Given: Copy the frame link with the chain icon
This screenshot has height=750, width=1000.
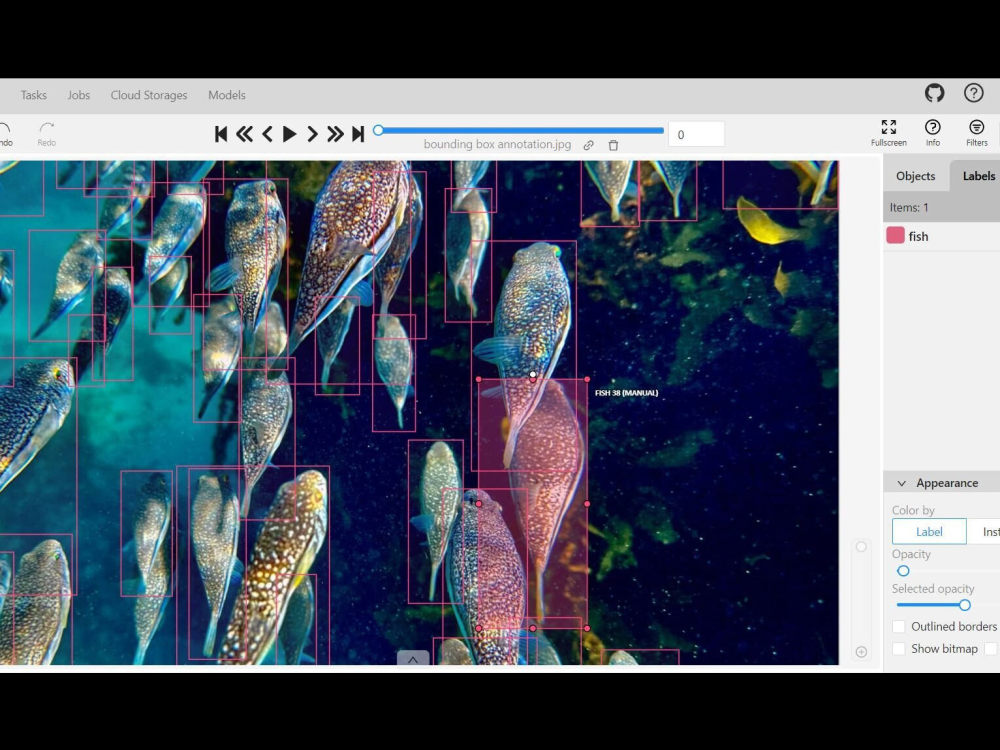Looking at the screenshot, I should pyautogui.click(x=588, y=144).
